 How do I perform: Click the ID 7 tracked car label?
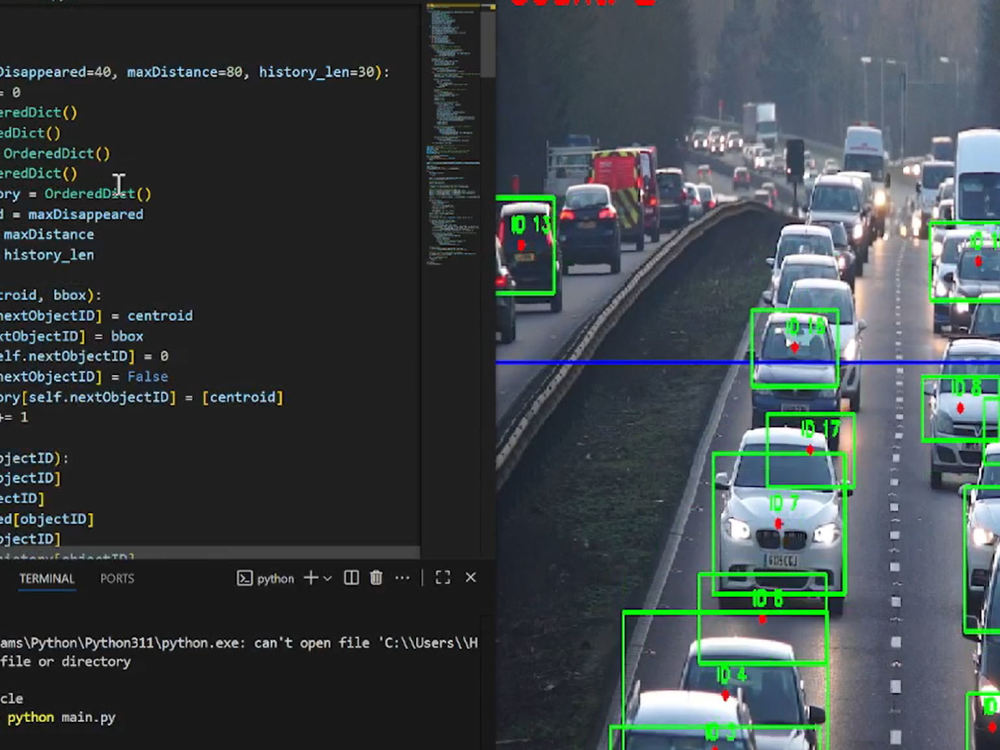[784, 503]
